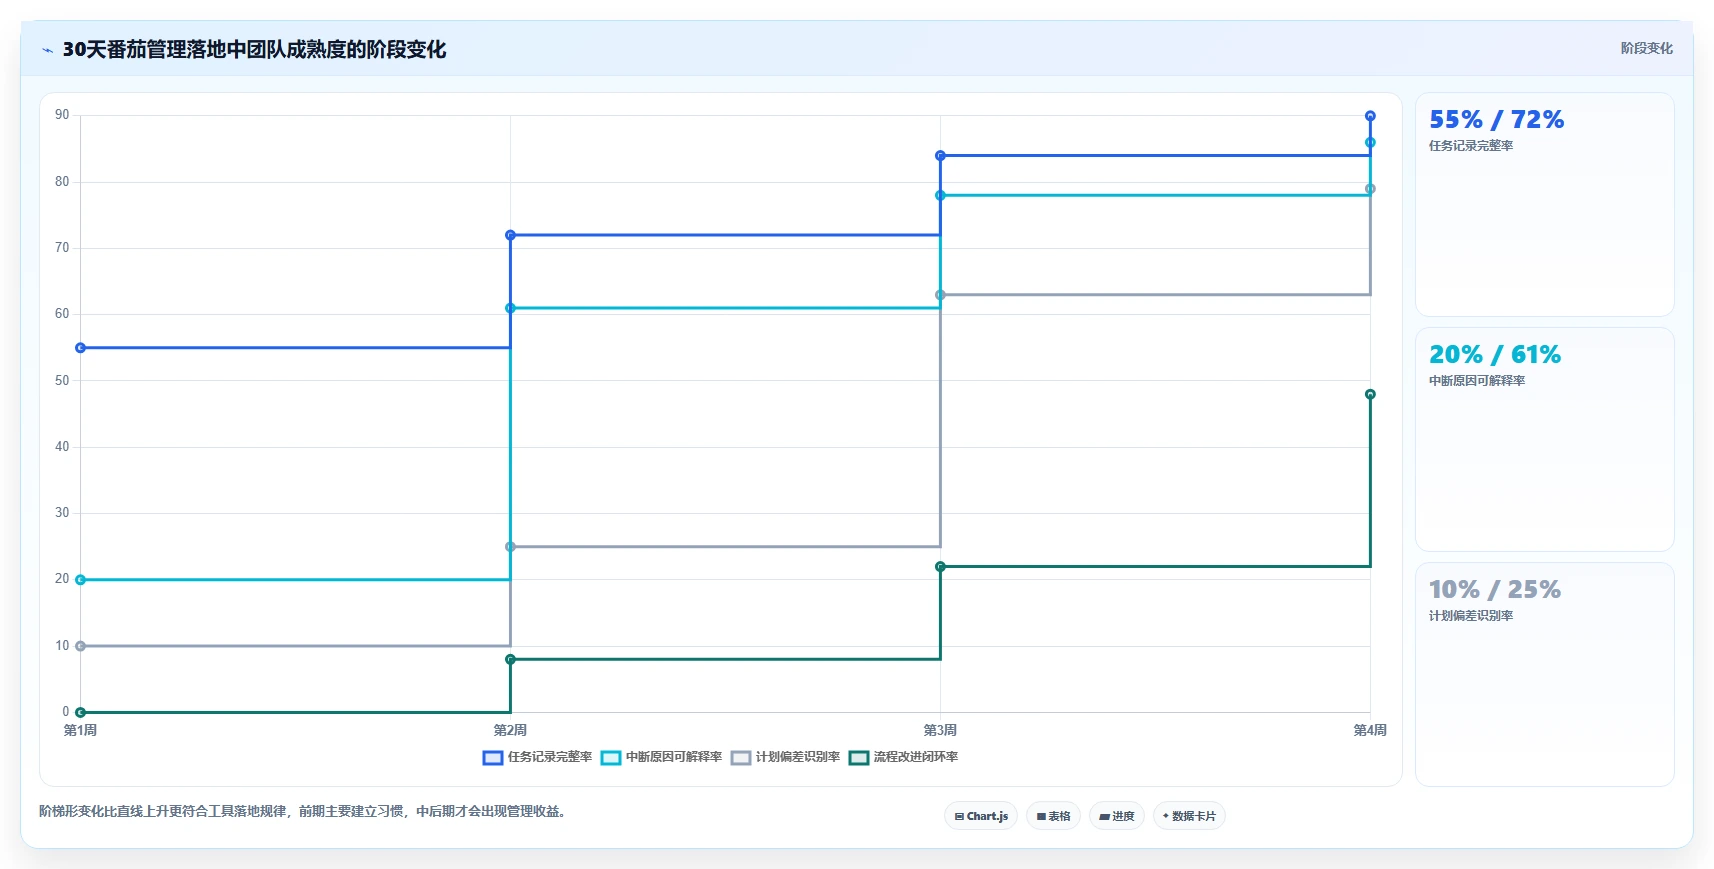Select 中断原因可解释率 point at 第4周
This screenshot has height=869, width=1714.
(1370, 142)
